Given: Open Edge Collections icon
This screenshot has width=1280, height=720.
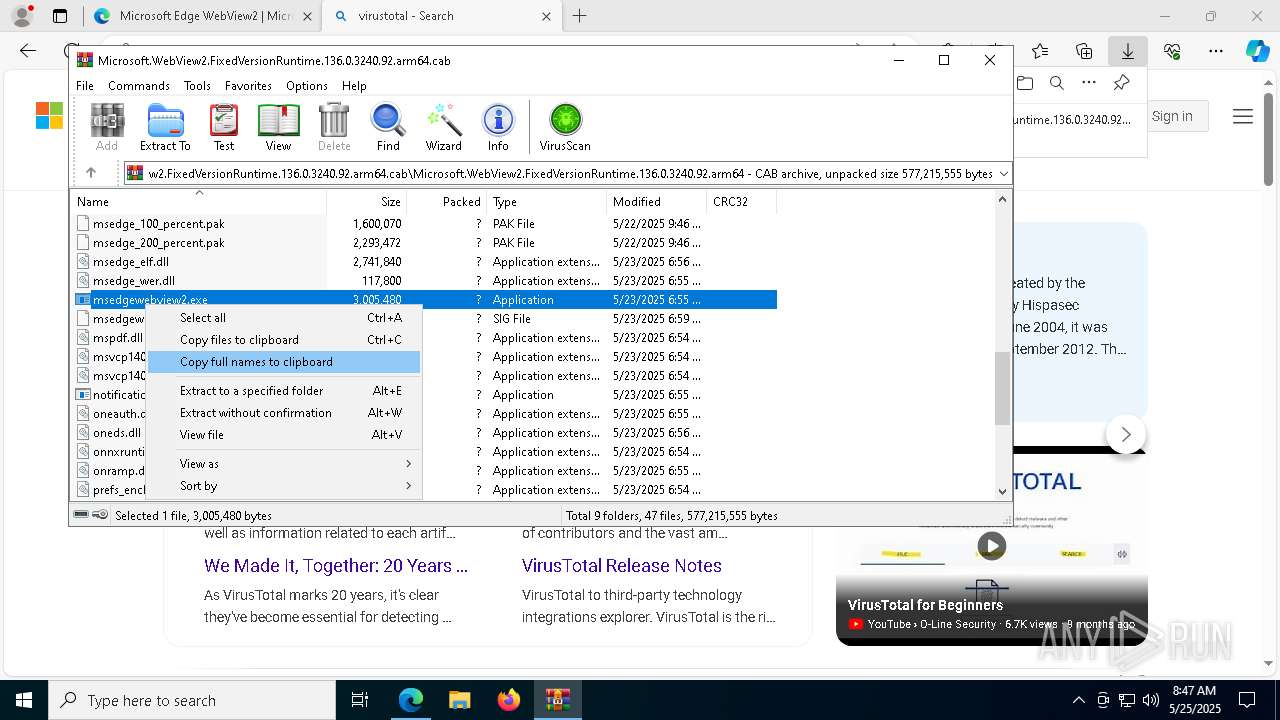Looking at the screenshot, I should [1084, 51].
